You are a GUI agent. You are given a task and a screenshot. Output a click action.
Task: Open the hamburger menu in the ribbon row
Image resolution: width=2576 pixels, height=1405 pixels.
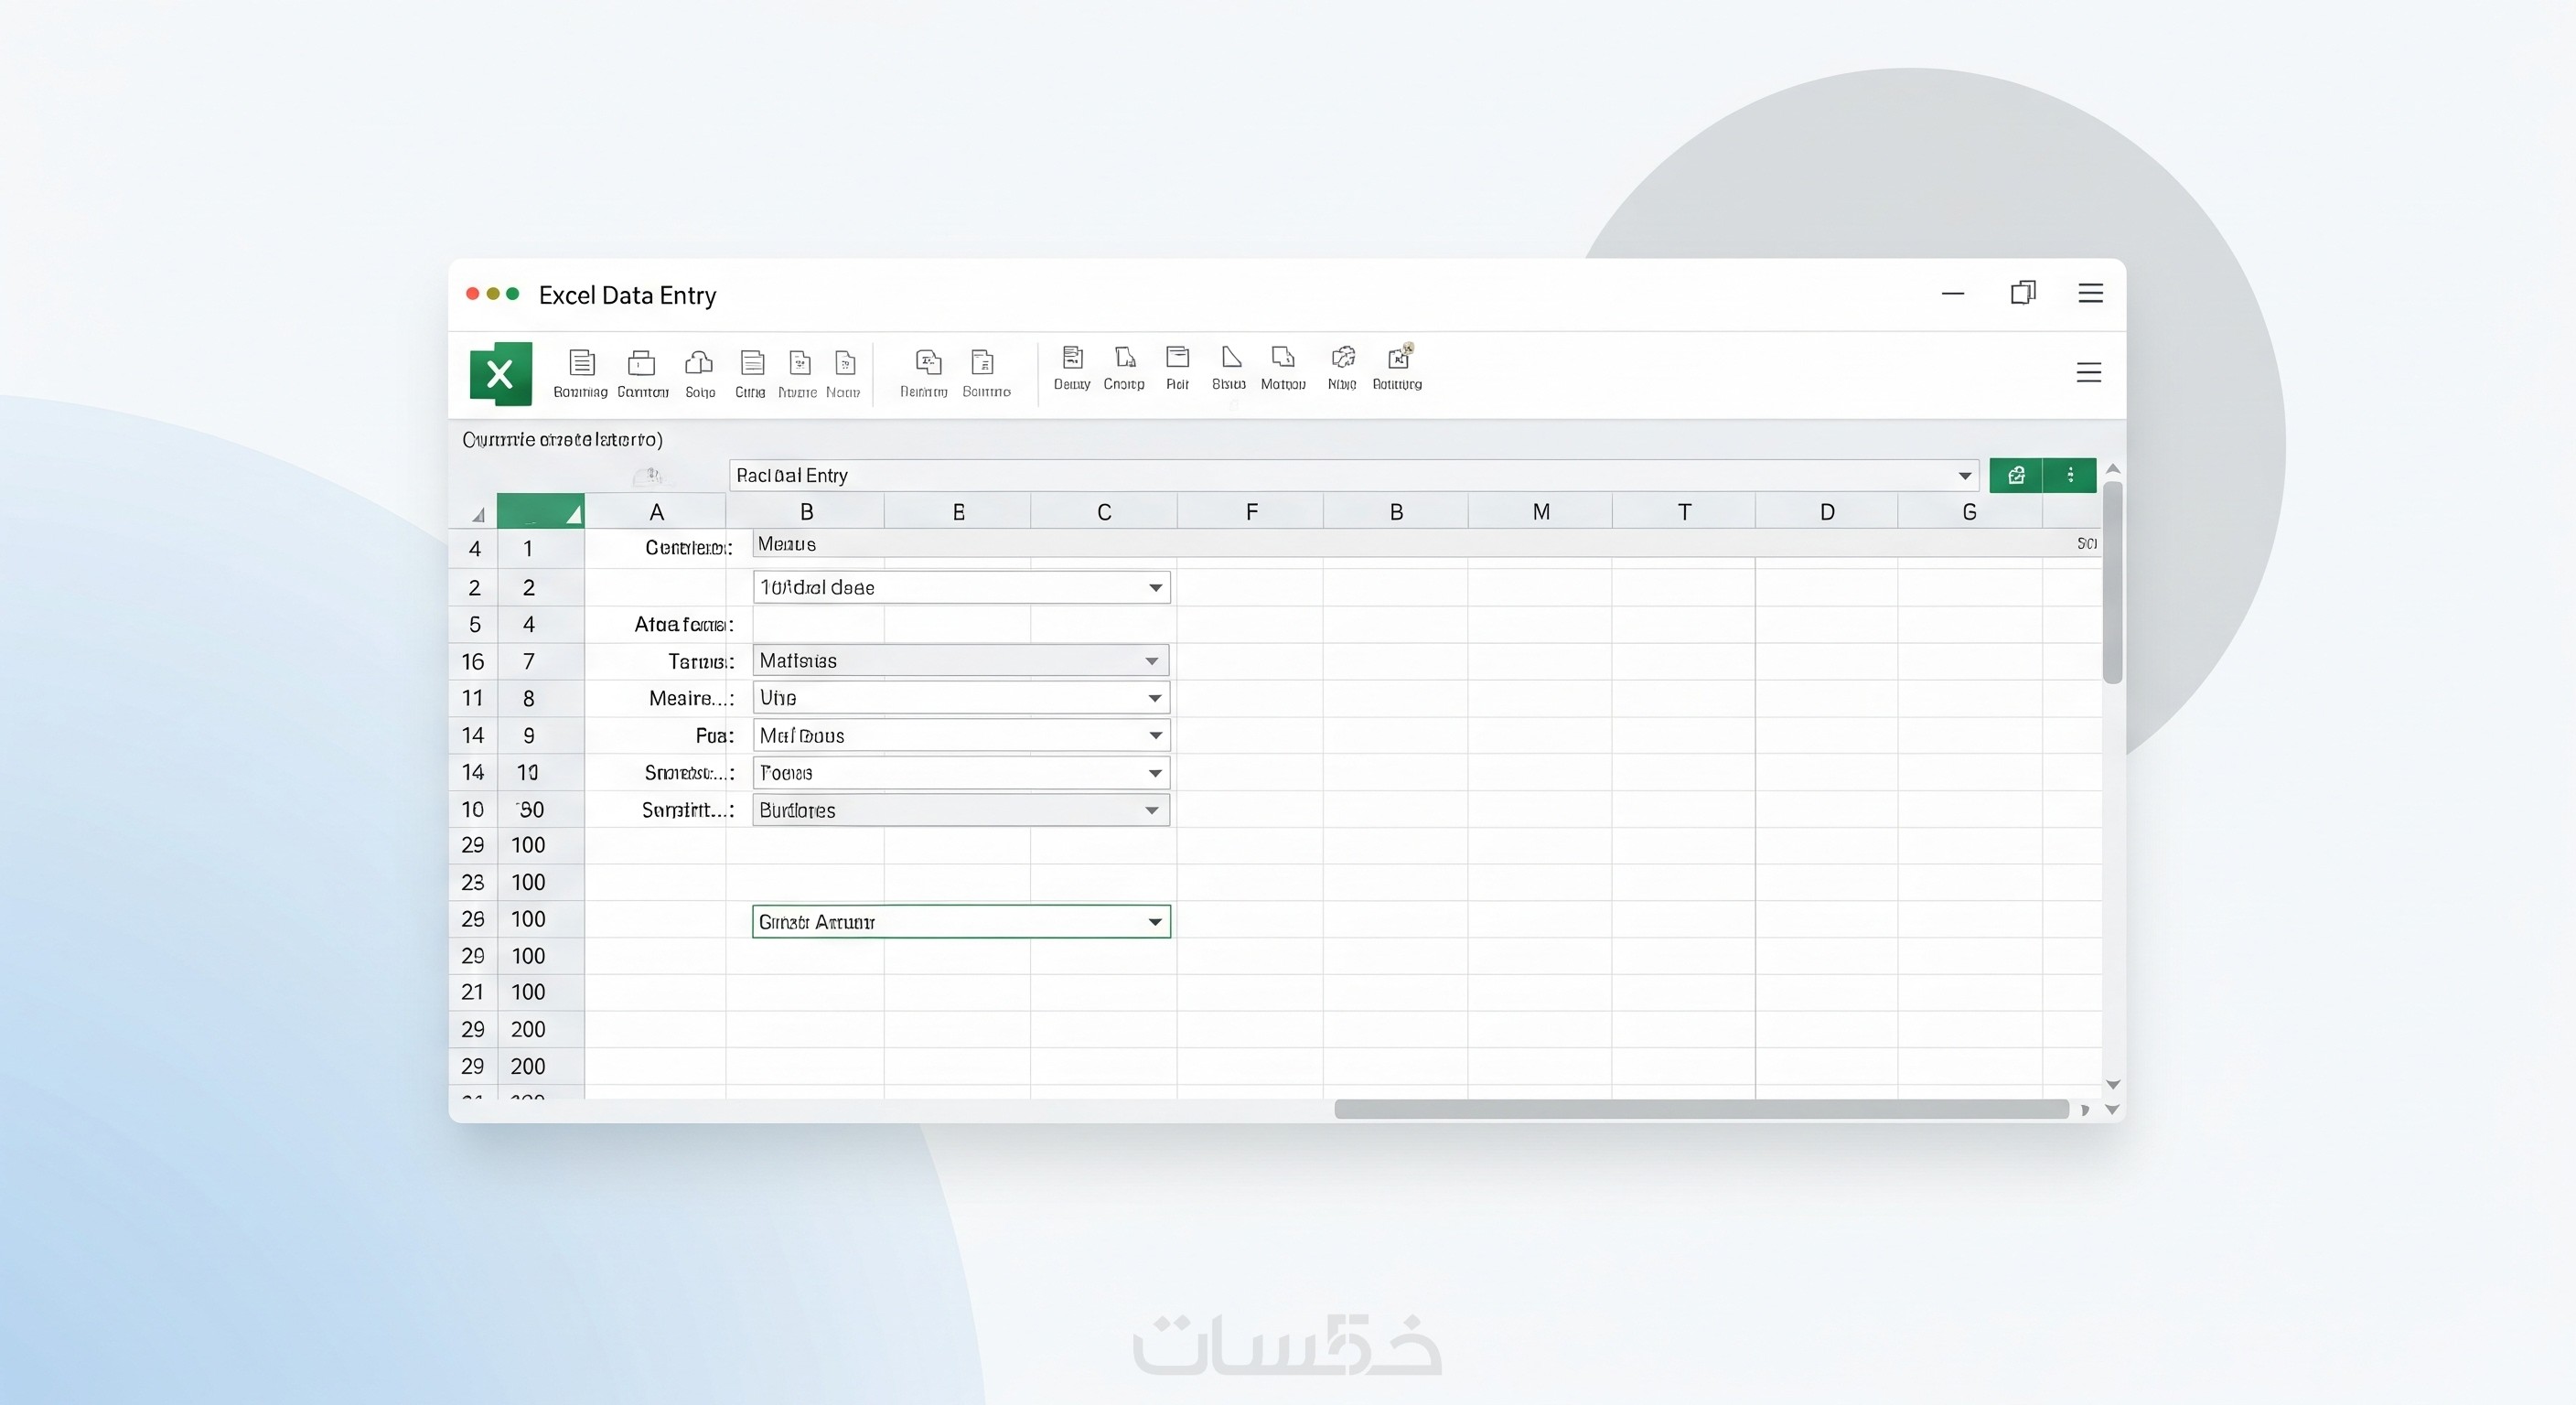click(x=2088, y=373)
